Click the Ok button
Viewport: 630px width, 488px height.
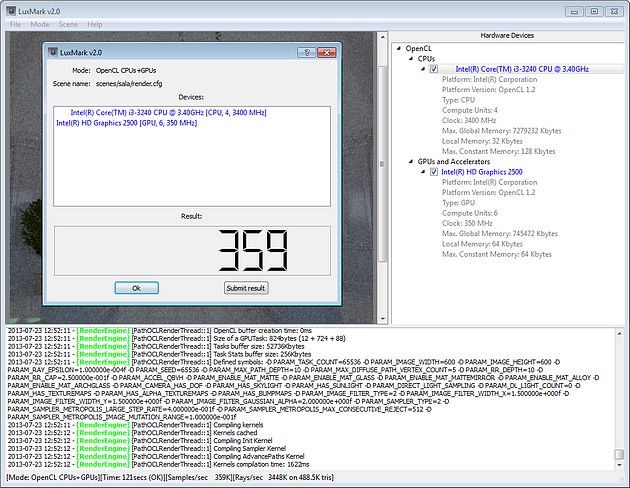tap(137, 288)
